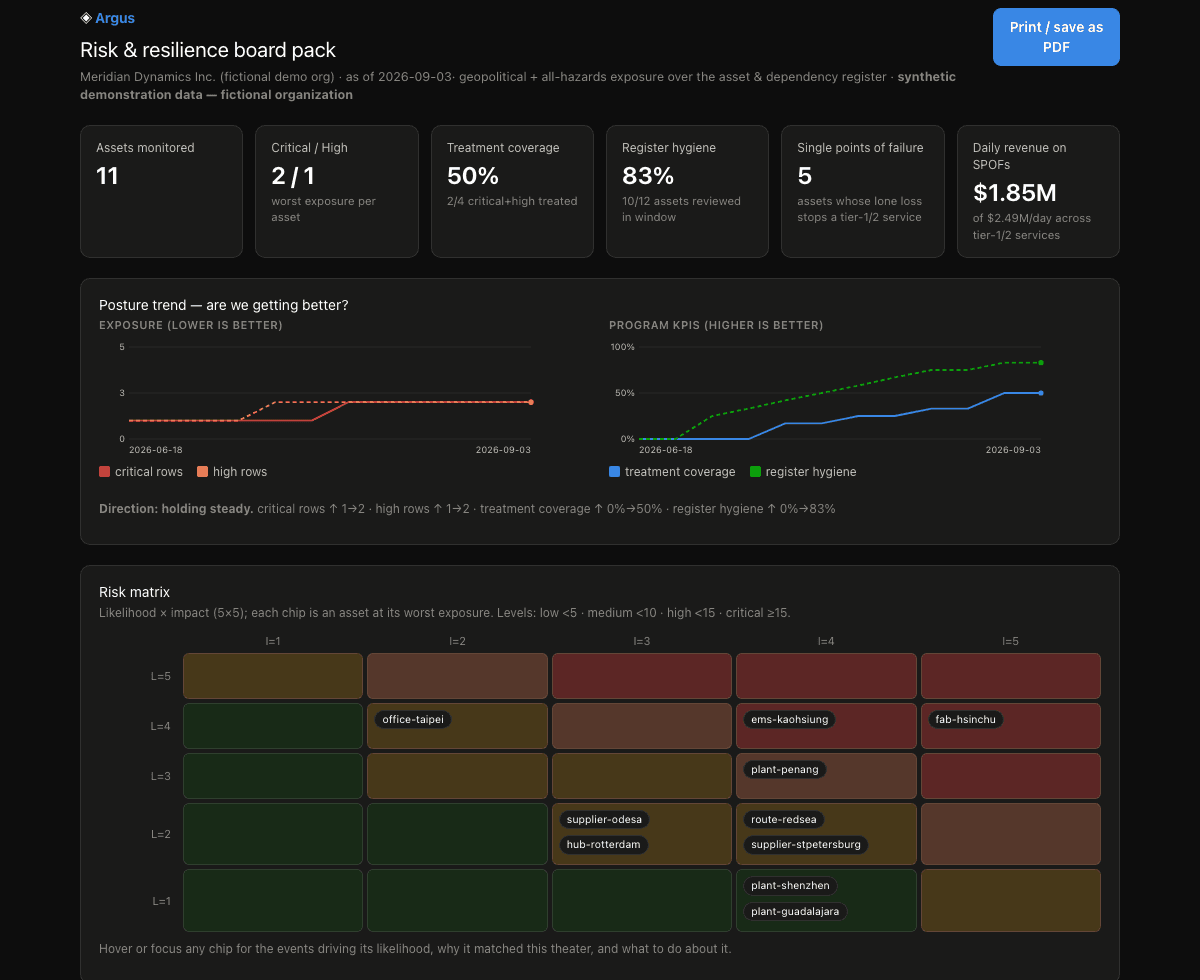Click the Posture trend heading
Image resolution: width=1200 pixels, height=980 pixels.
(x=224, y=305)
